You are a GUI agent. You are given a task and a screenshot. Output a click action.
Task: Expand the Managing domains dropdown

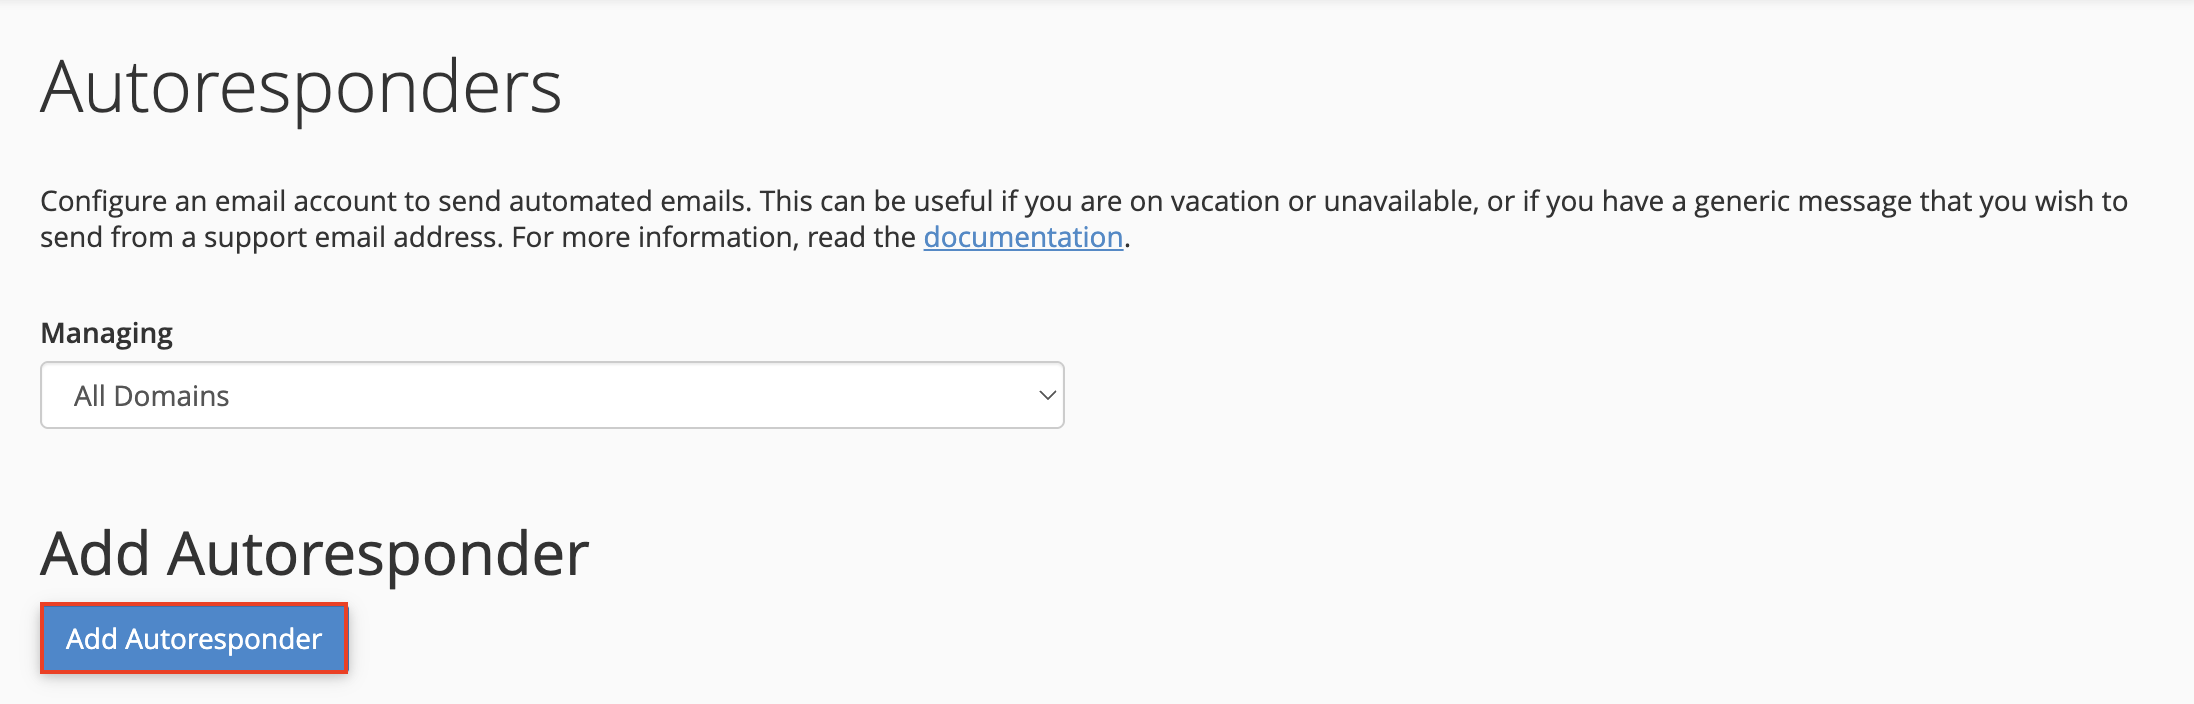click(552, 395)
